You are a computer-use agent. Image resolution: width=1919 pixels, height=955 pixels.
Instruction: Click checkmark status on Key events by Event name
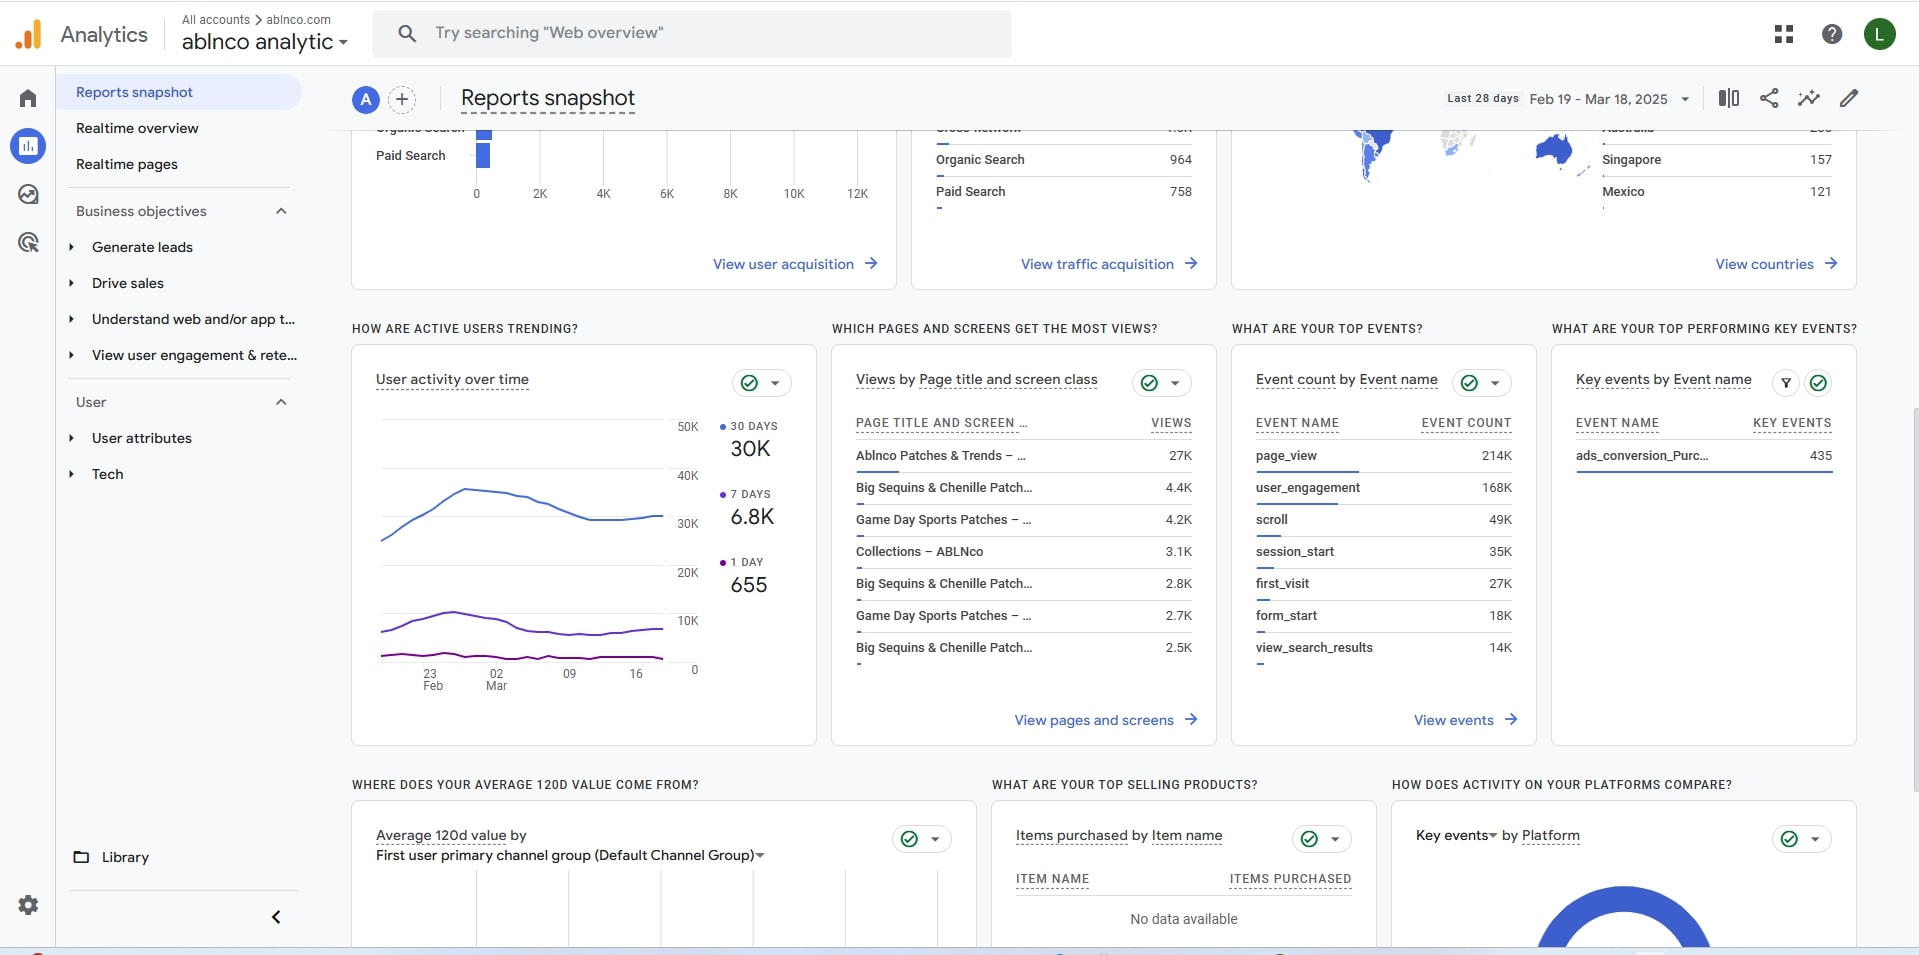[1819, 383]
